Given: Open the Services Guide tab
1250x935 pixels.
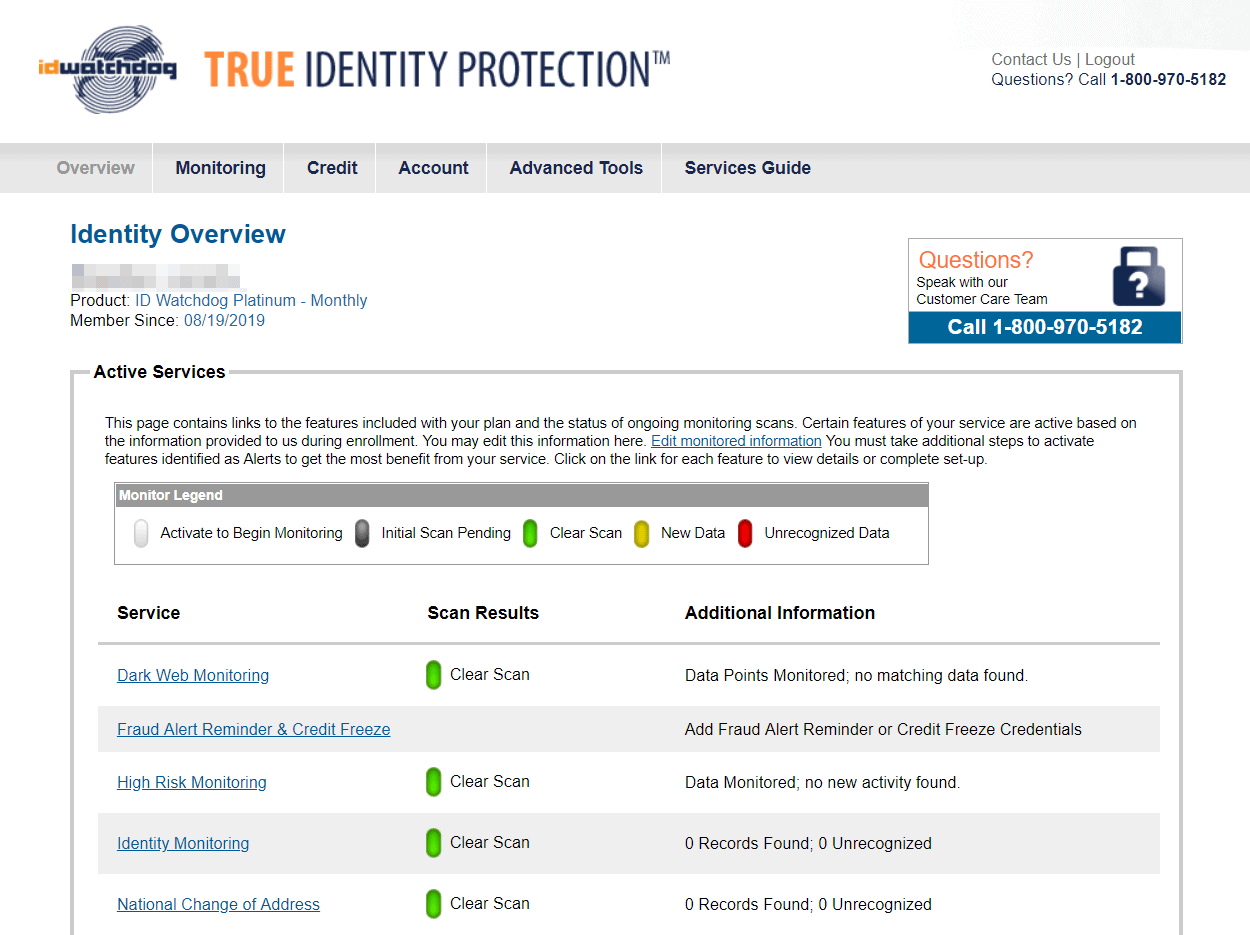Looking at the screenshot, I should 747,168.
